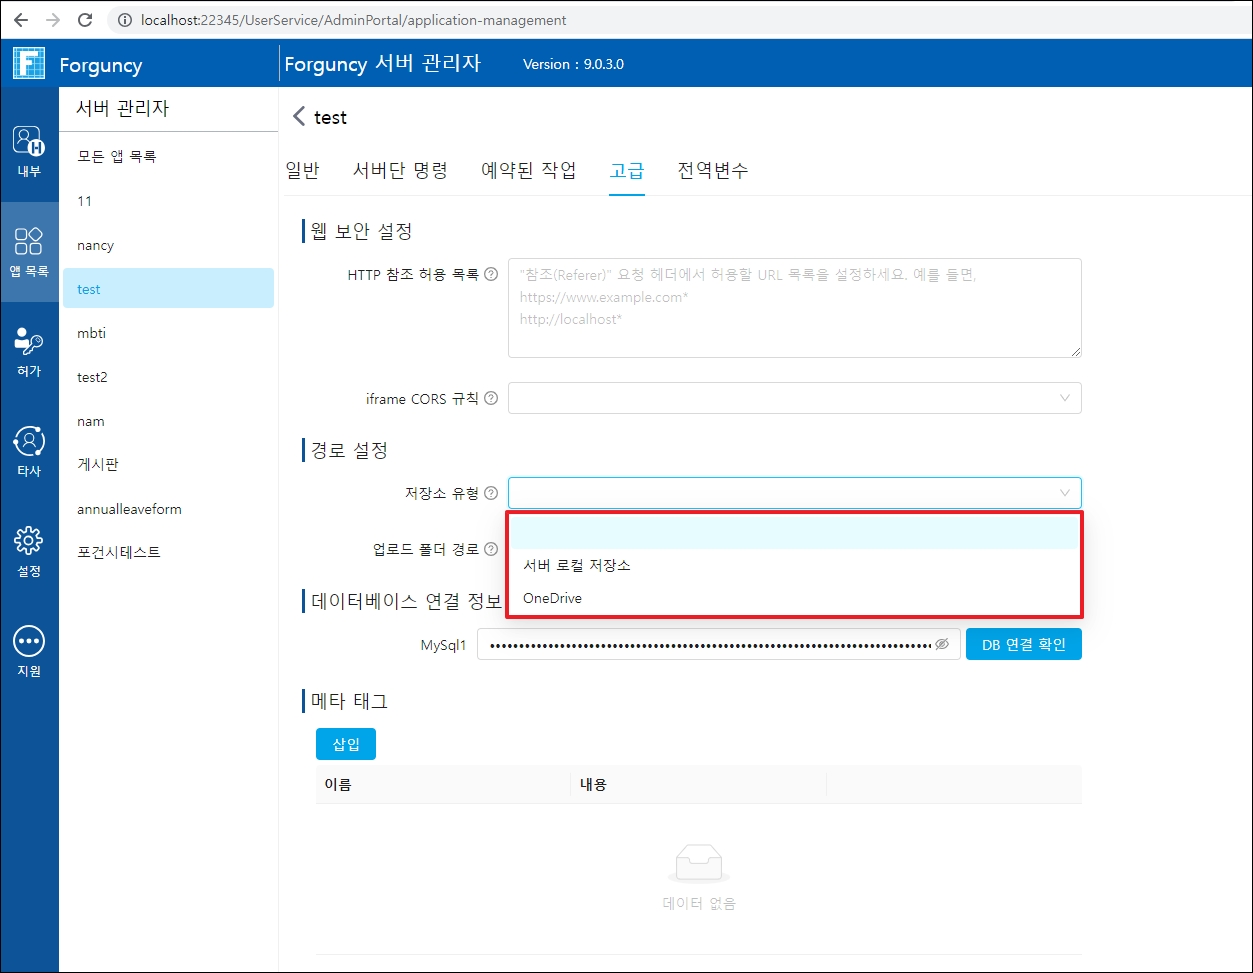1253x973 pixels.
Task: Click the HTTP 참조 허용 목록 text area
Action: click(794, 308)
